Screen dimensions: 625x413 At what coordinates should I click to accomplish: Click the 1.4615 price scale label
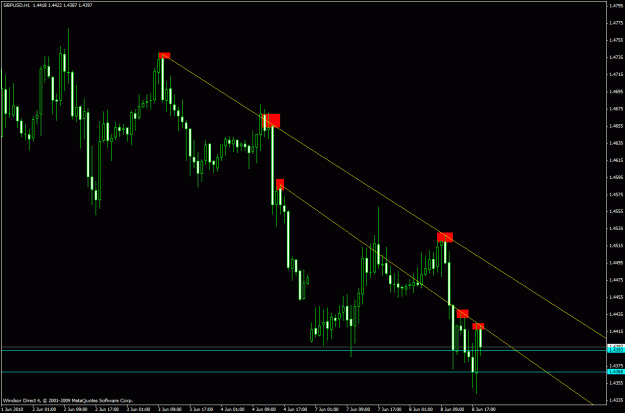pyautogui.click(x=615, y=160)
